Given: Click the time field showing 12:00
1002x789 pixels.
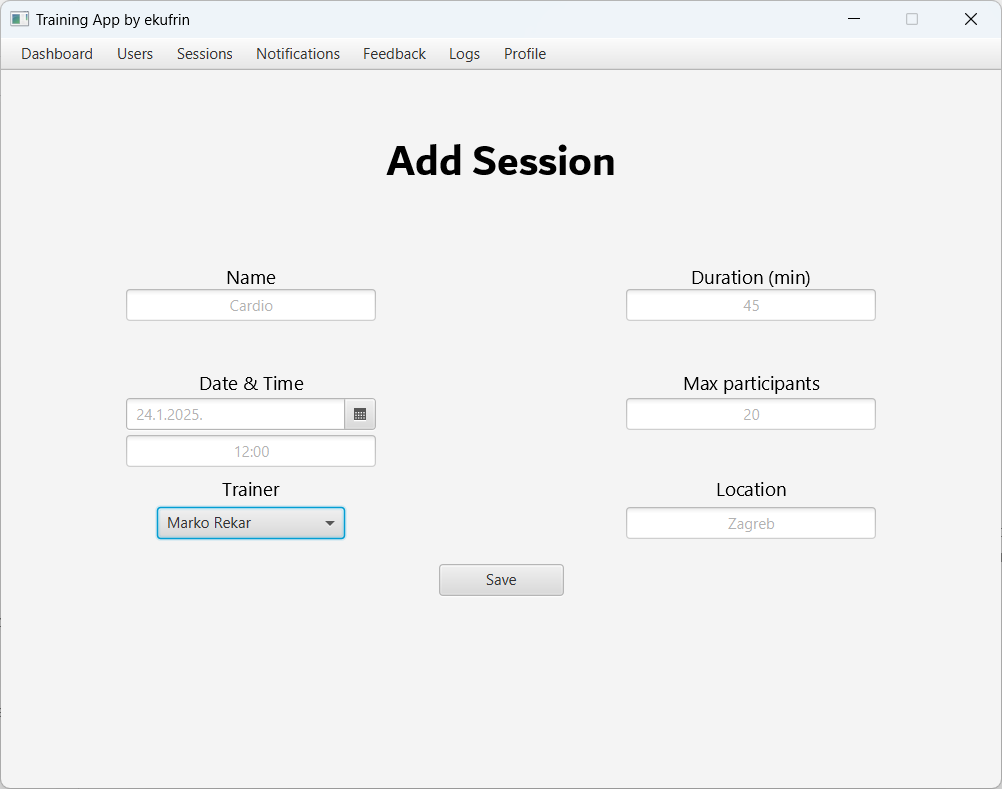Looking at the screenshot, I should point(250,452).
